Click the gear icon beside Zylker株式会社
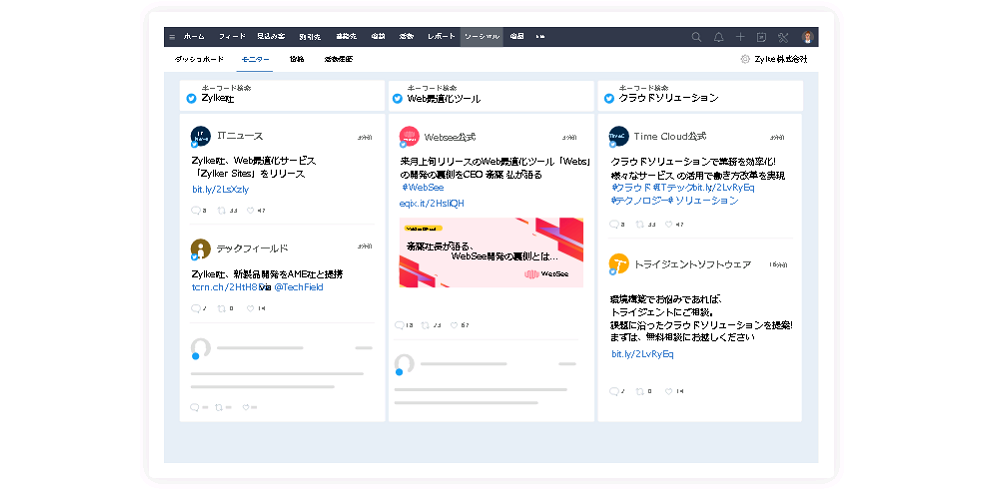This screenshot has height=490, width=1000. click(745, 59)
